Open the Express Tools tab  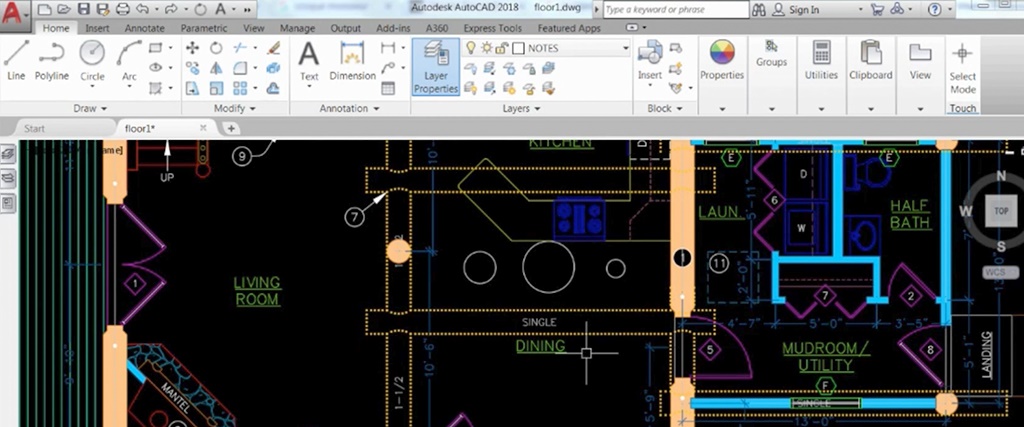click(x=492, y=28)
